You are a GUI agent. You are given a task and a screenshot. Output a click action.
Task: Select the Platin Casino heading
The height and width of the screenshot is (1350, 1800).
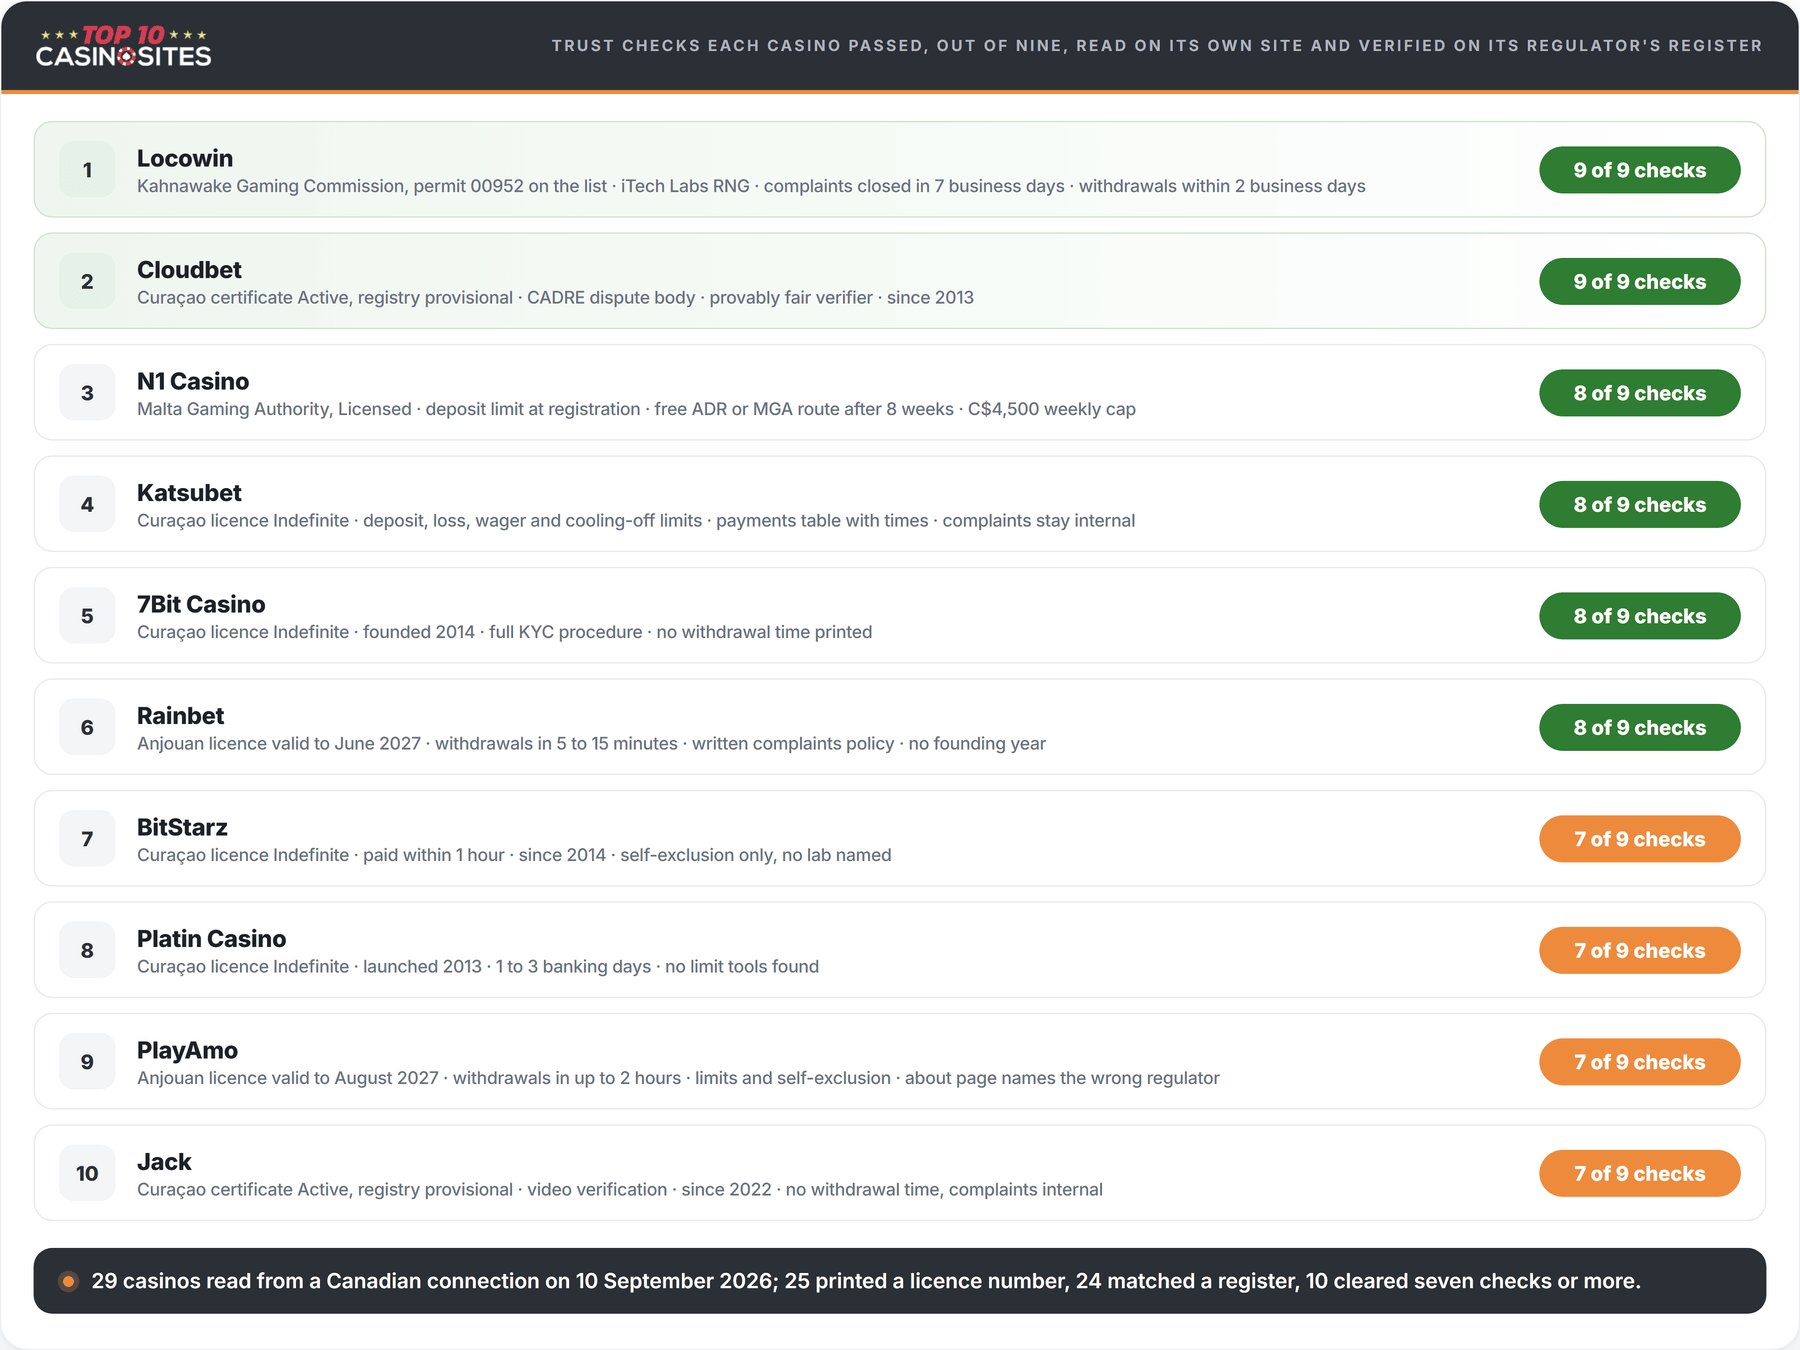tap(211, 939)
